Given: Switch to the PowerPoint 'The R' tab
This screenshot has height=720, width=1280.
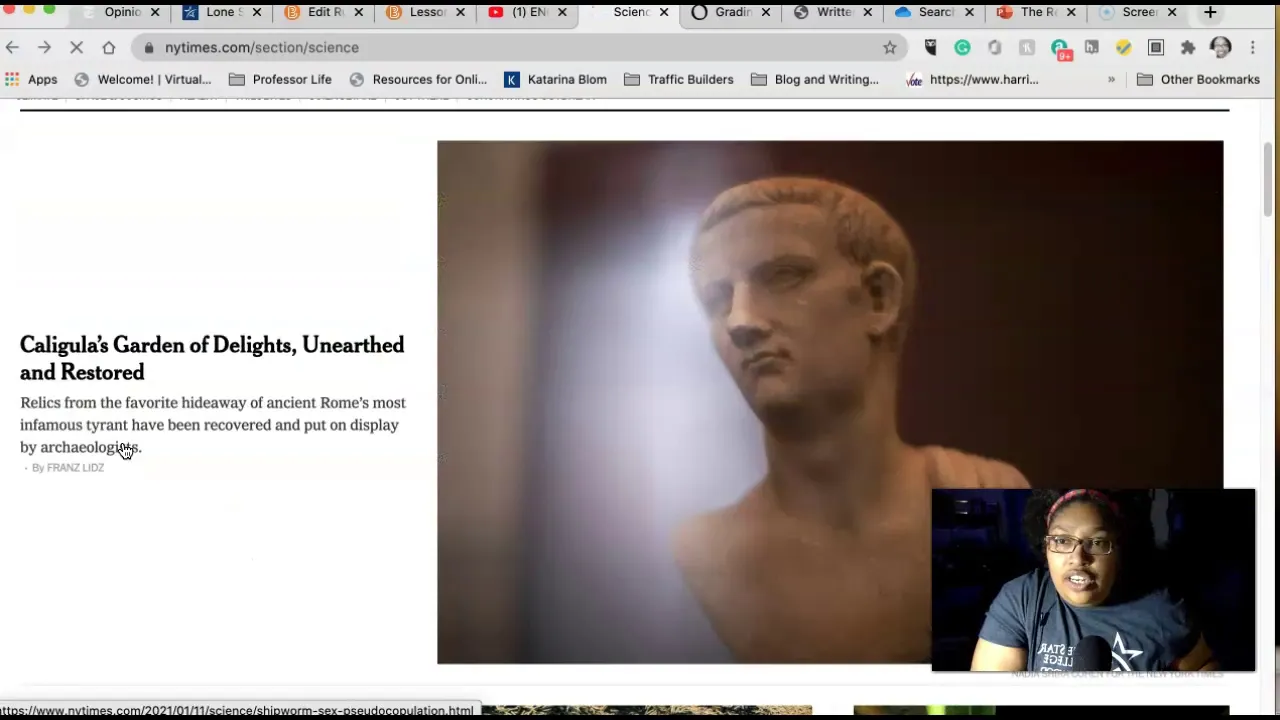Looking at the screenshot, I should point(1038,12).
